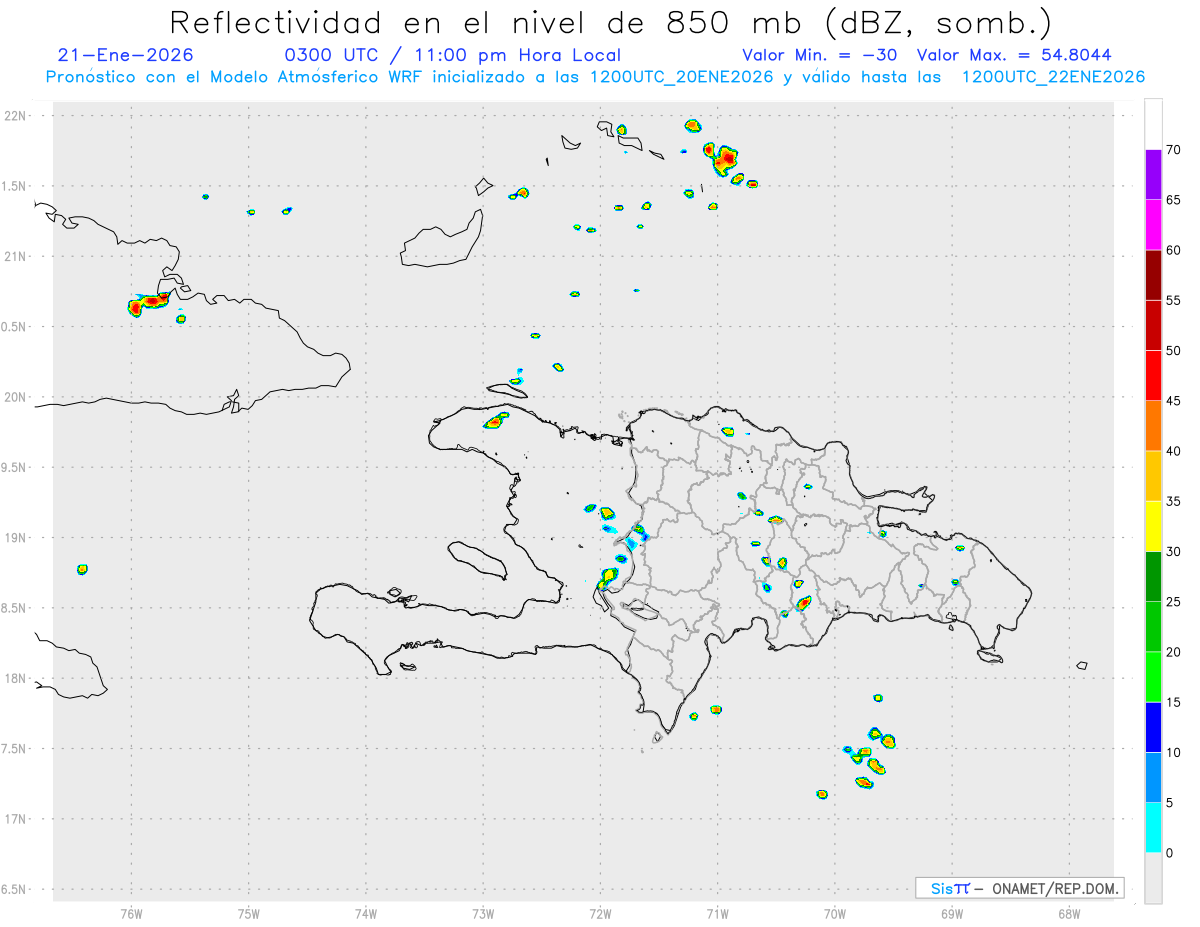Select the 'Valor Min. = -30' readout
The height and width of the screenshot is (927, 1200).
(822, 55)
